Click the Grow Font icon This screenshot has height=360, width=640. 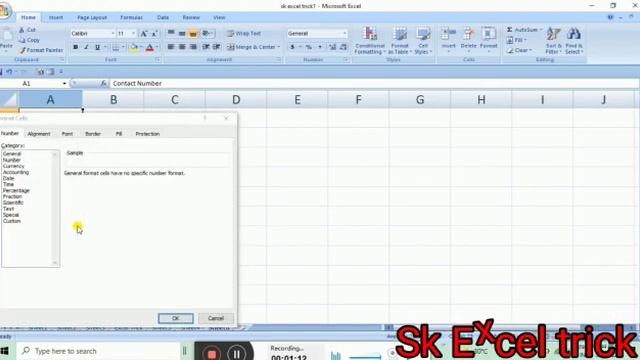coord(144,34)
